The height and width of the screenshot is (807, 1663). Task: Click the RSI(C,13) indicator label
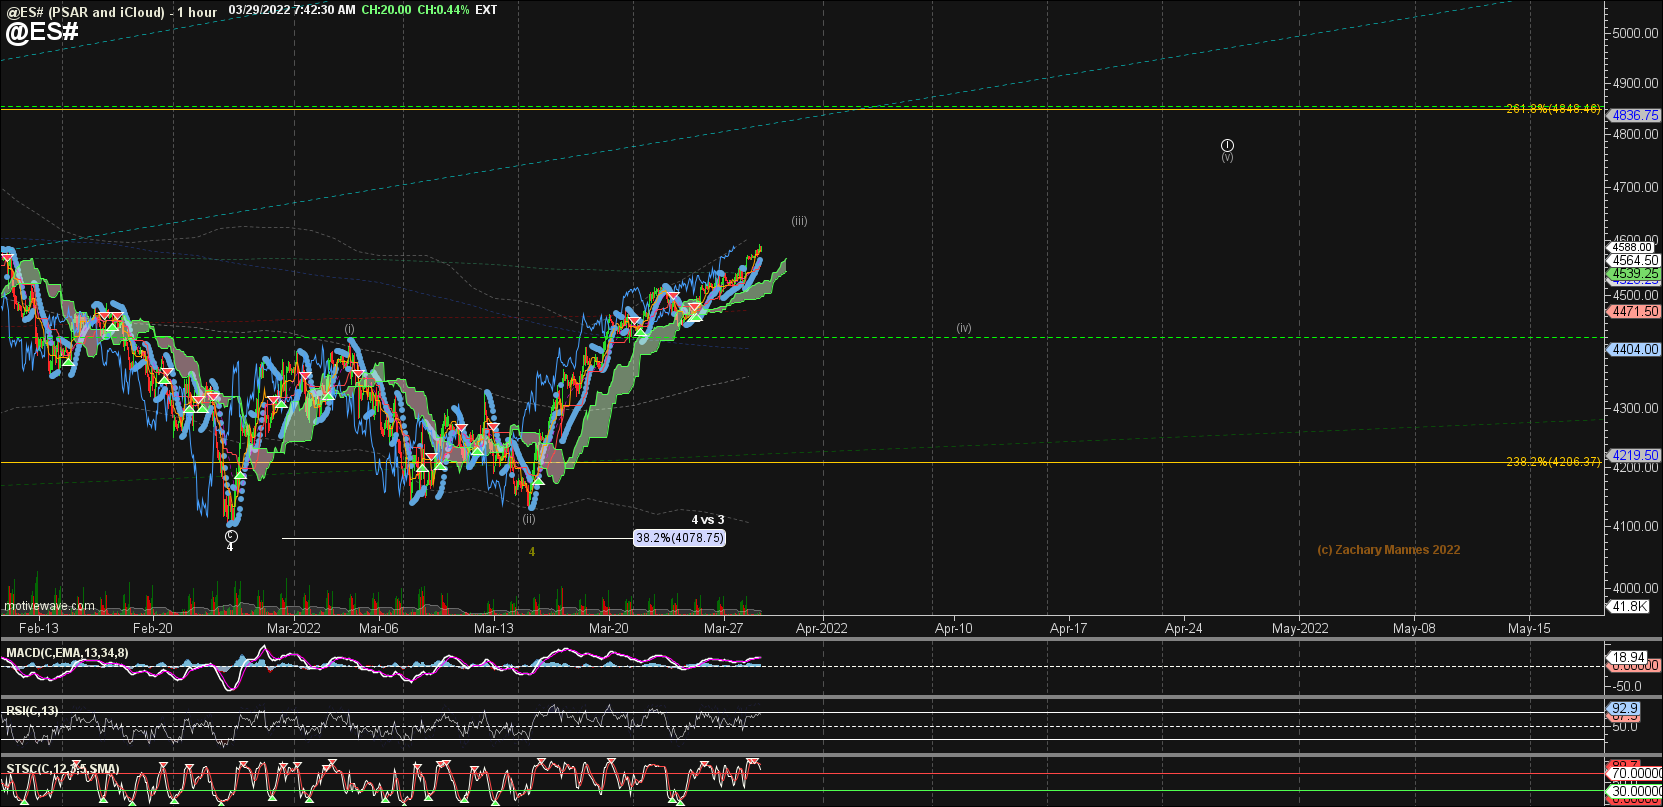pos(32,711)
